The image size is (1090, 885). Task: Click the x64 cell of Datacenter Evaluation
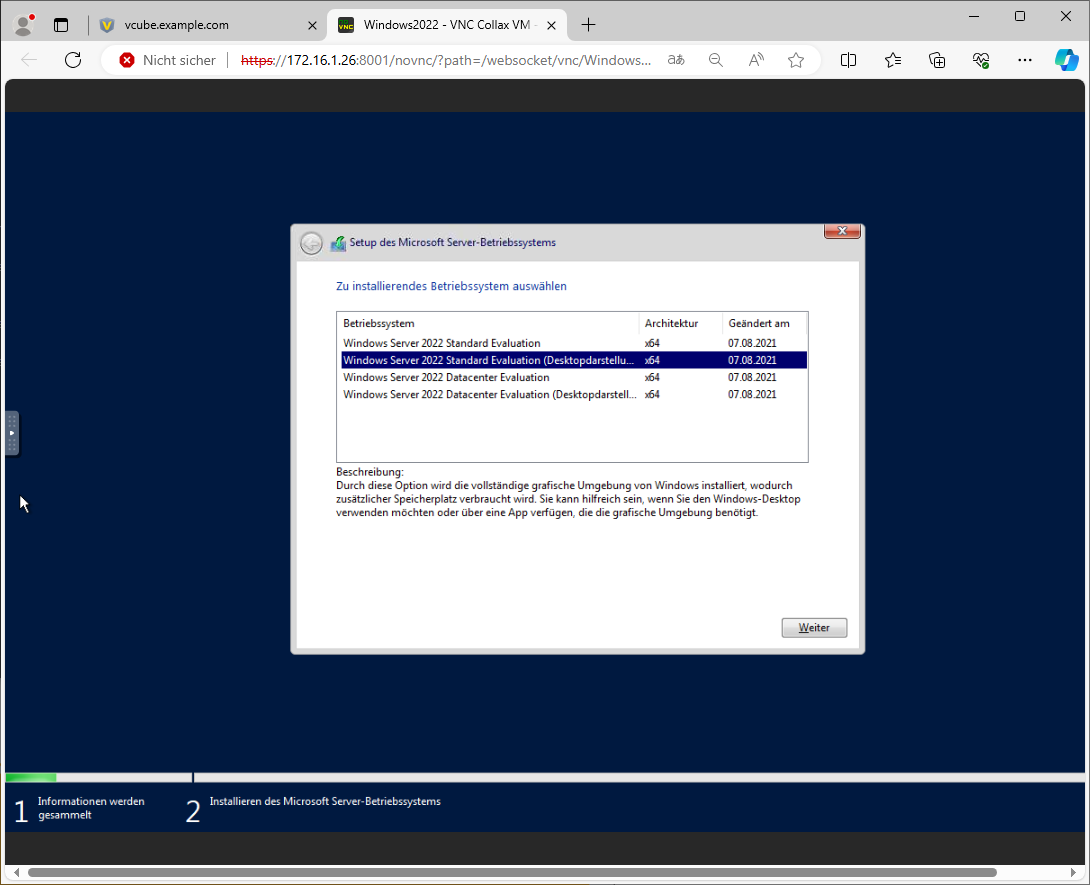tap(652, 377)
